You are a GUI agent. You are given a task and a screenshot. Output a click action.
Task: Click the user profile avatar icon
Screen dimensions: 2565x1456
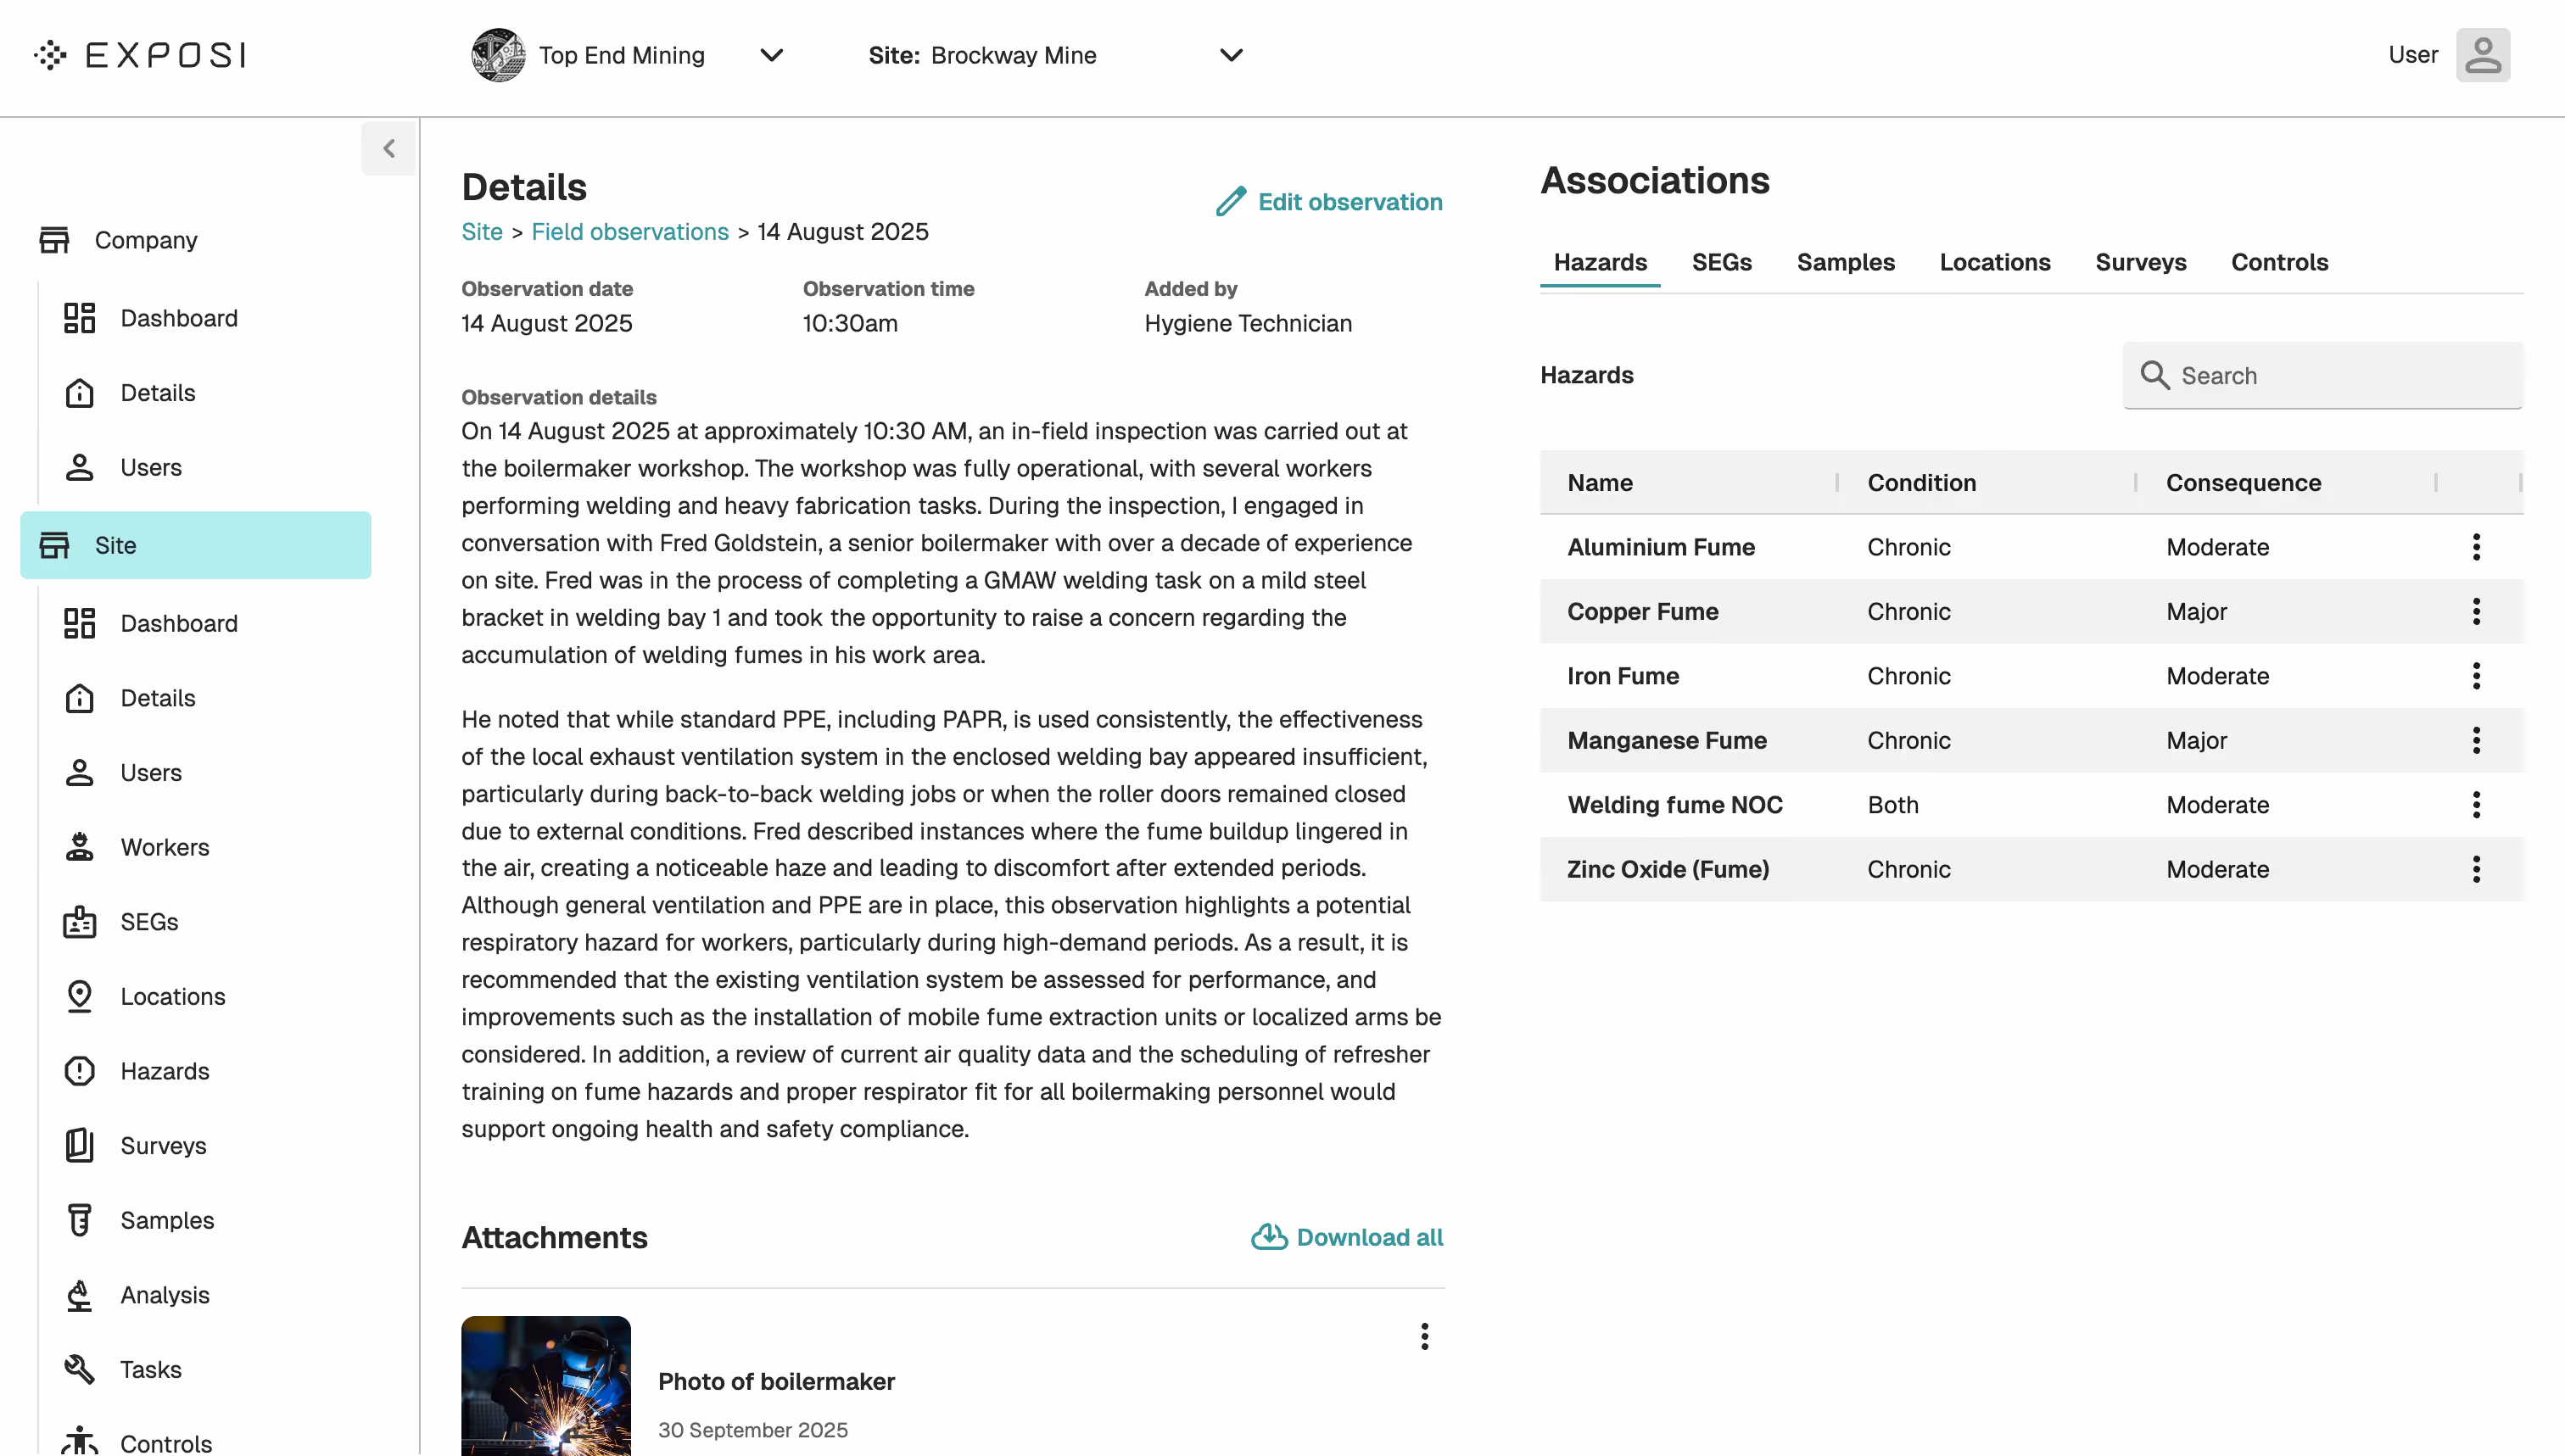tap(2484, 55)
